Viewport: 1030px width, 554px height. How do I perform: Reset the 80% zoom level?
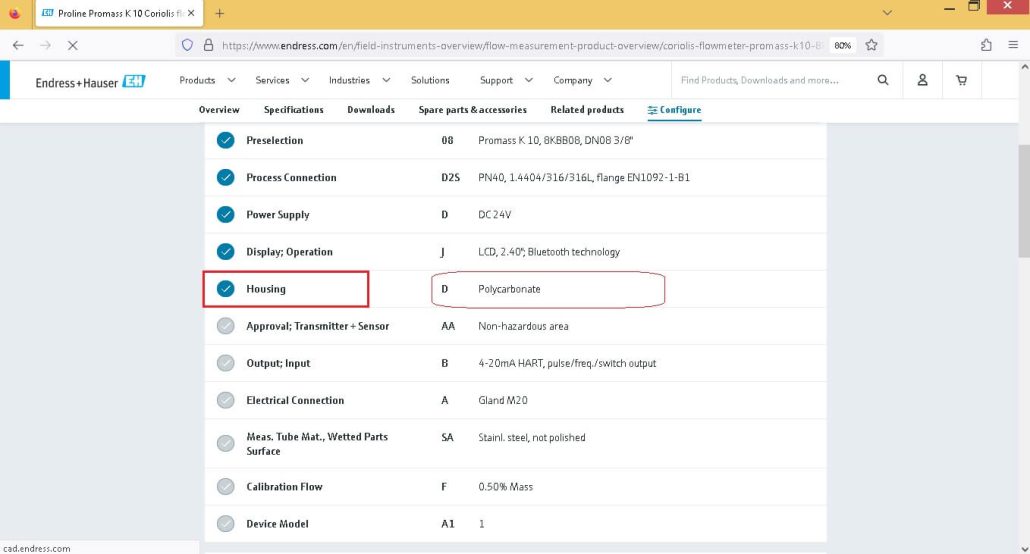[x=843, y=45]
